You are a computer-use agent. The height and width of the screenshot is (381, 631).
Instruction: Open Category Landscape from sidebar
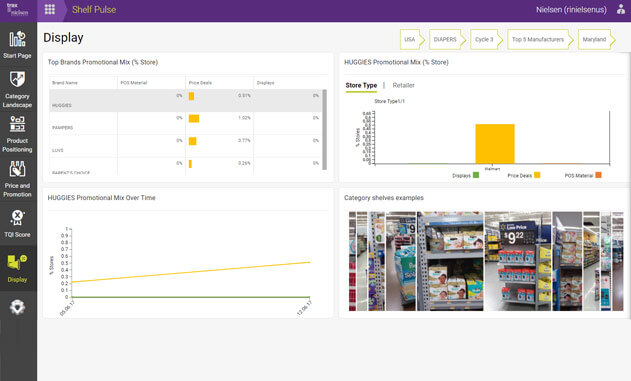click(17, 89)
